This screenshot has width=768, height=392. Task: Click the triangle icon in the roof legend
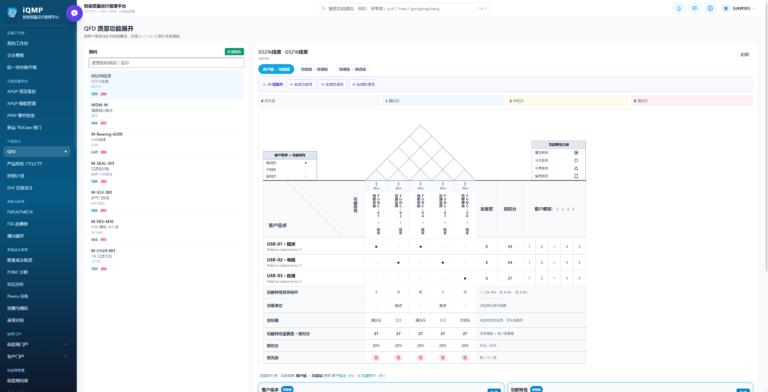coord(576,168)
